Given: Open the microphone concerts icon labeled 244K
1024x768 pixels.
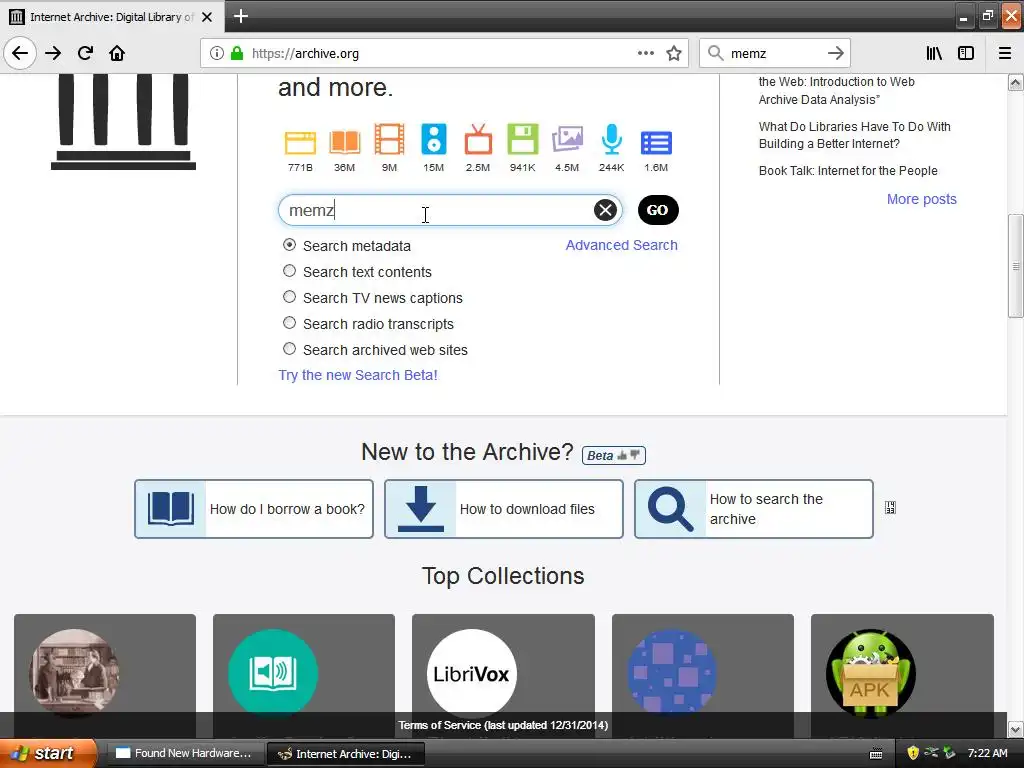Looking at the screenshot, I should 611,139.
